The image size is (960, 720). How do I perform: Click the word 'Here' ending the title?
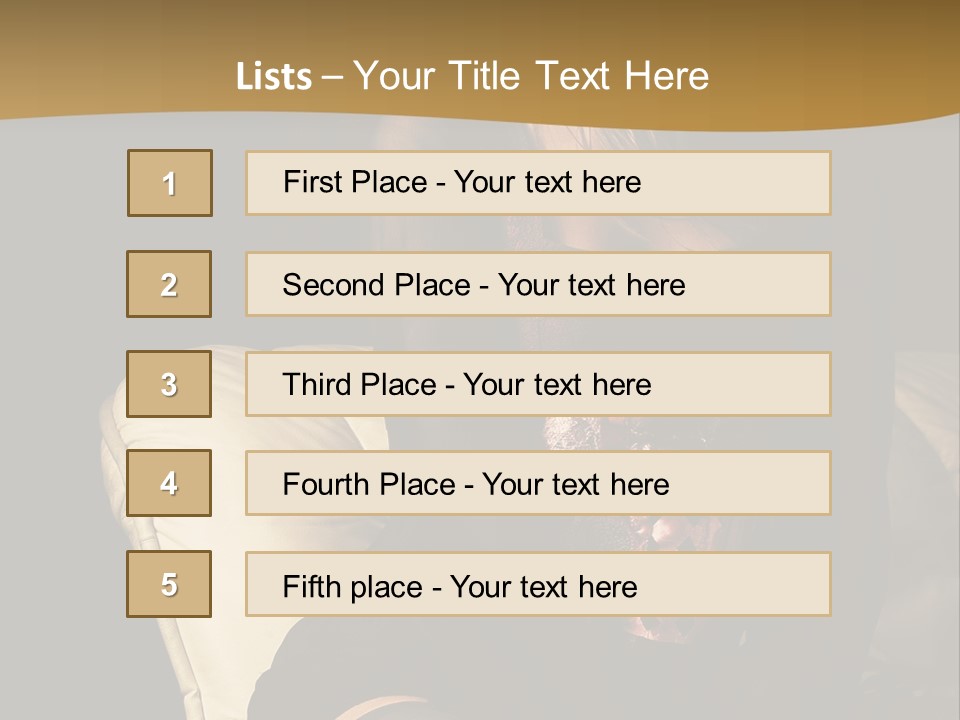pos(667,77)
